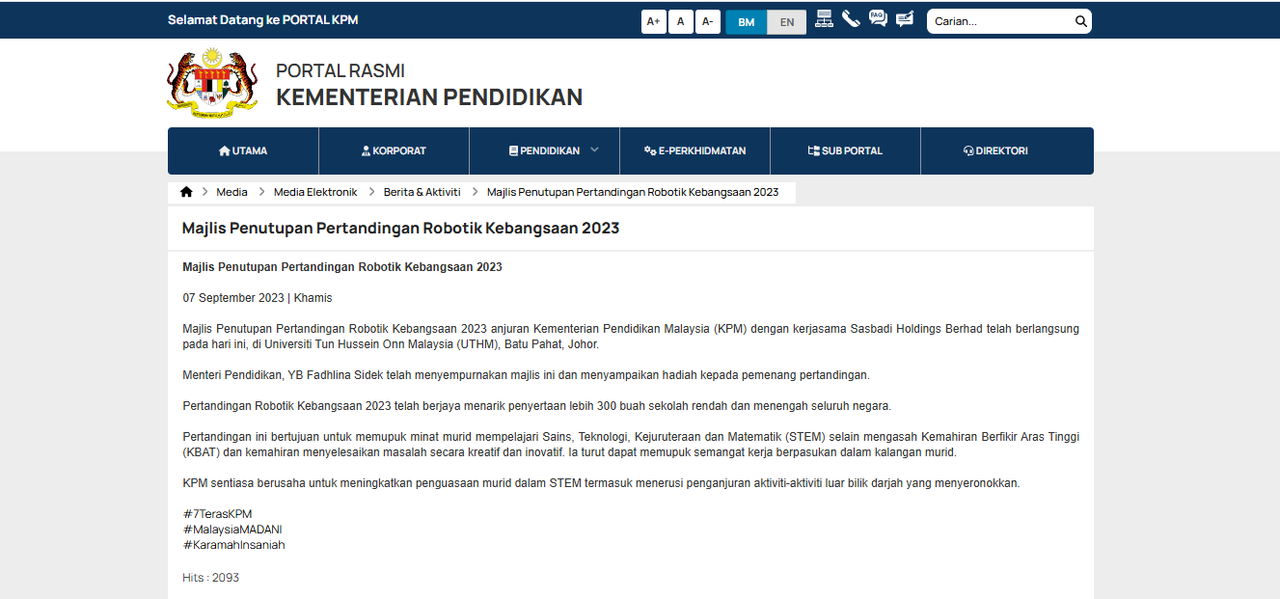Viewport: 1280px width, 599px height.
Task: Switch language to BM
Action: point(746,22)
